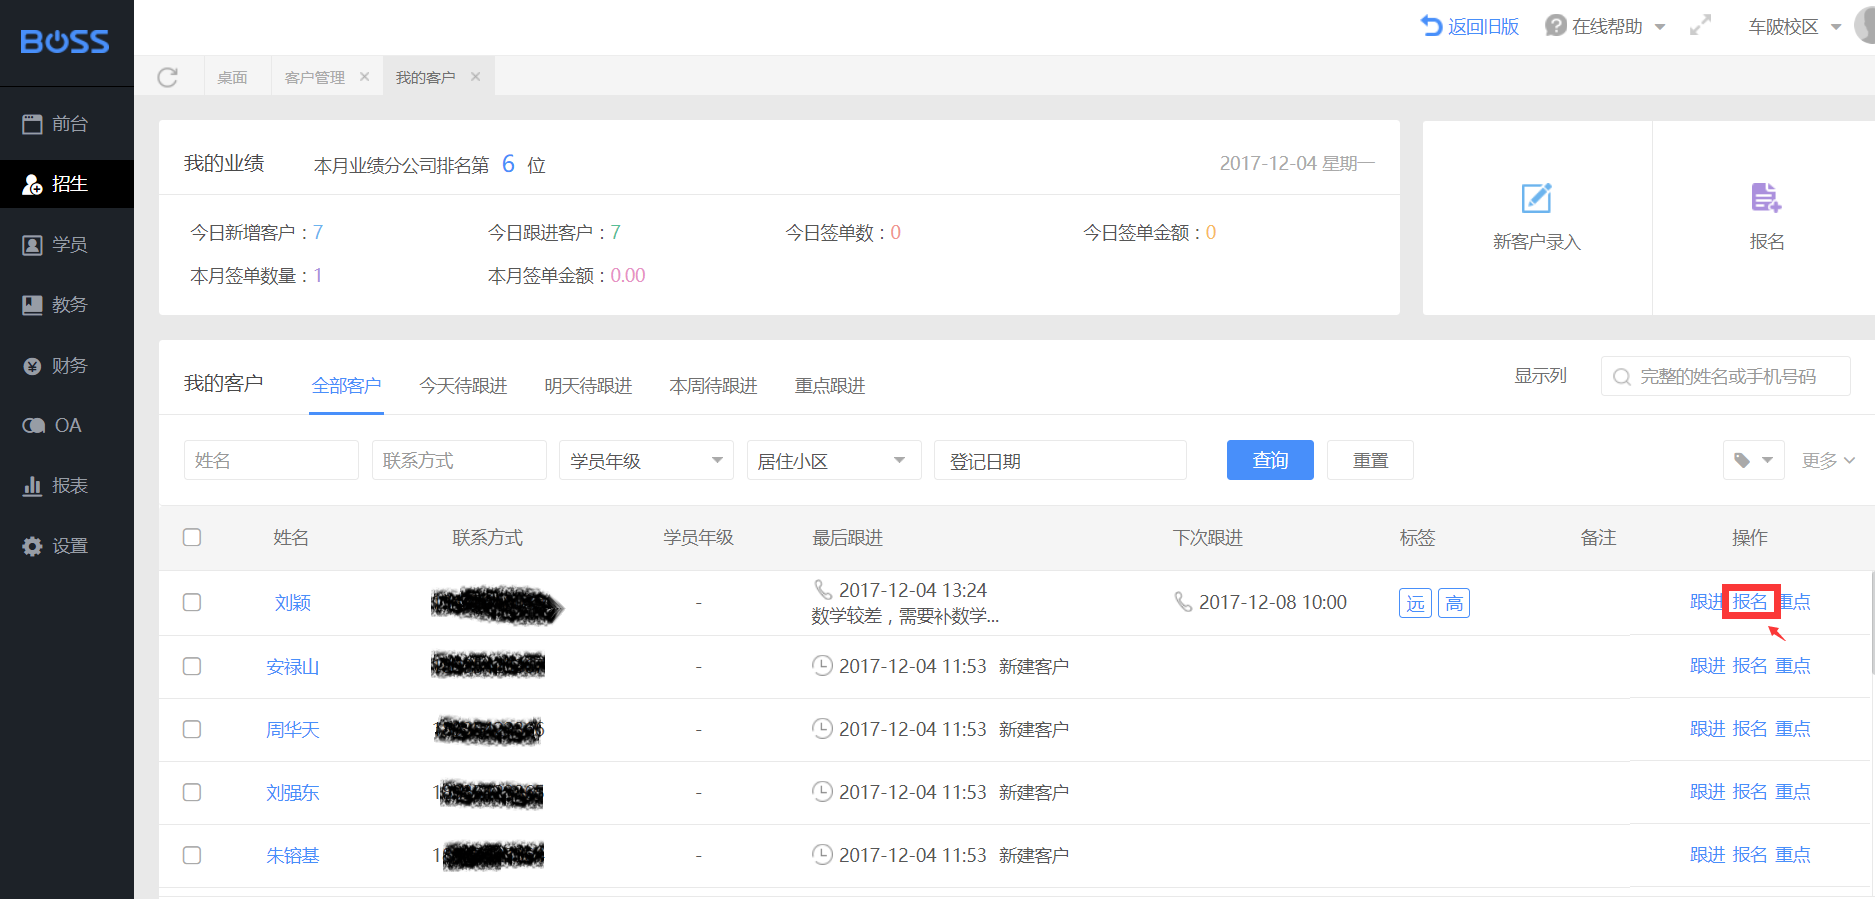Click the 重置 button

1370,460
